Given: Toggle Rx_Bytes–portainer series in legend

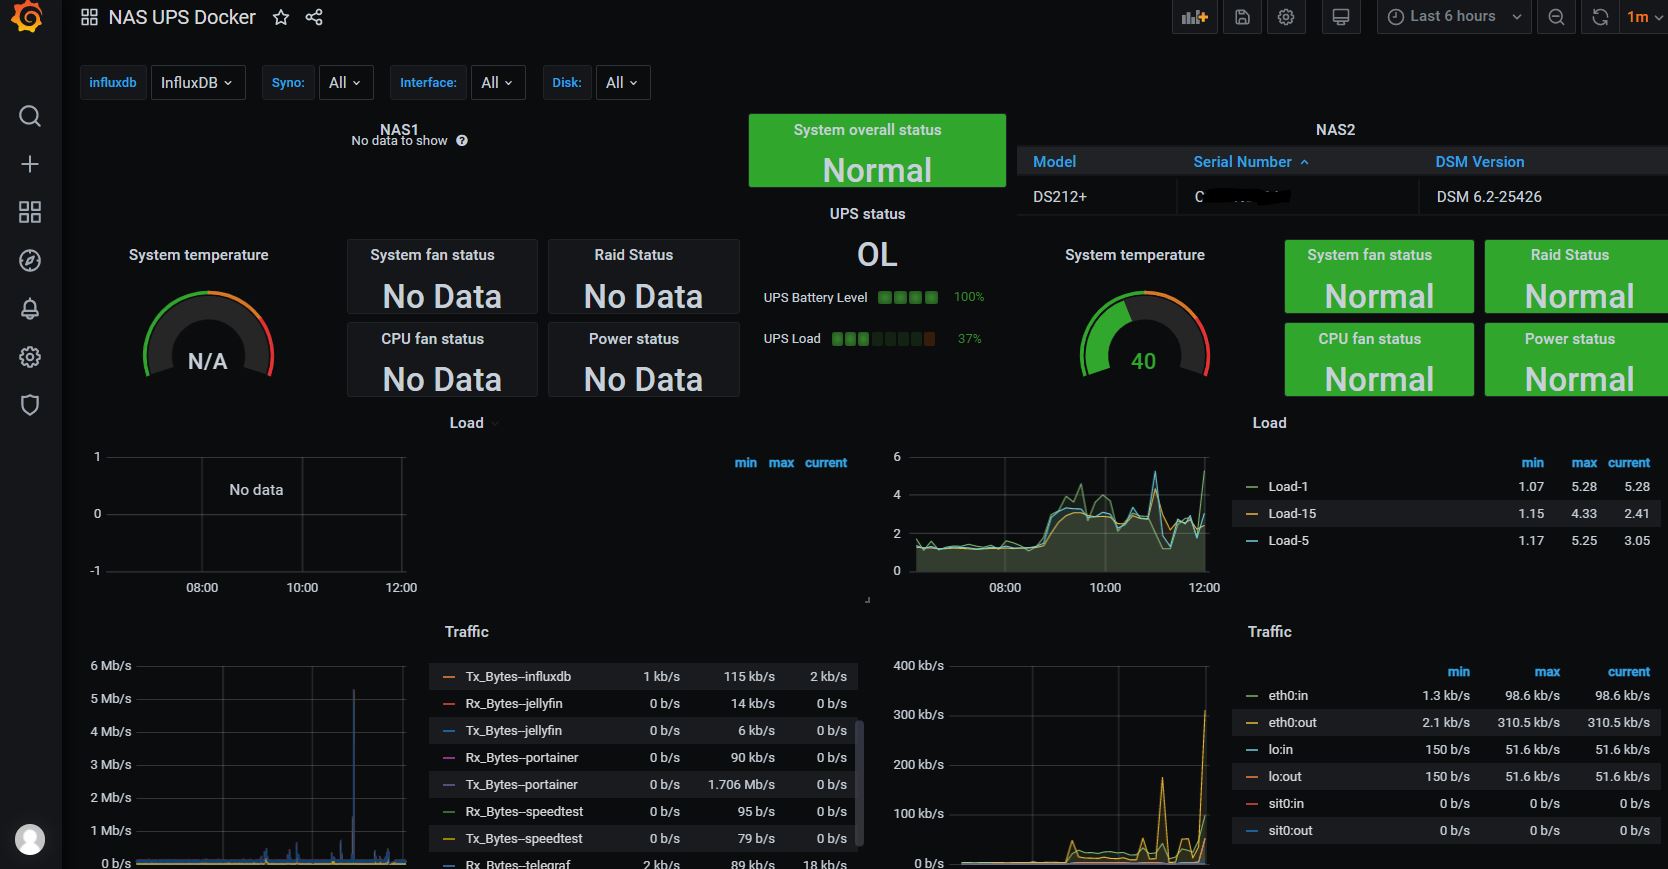Looking at the screenshot, I should coord(522,758).
